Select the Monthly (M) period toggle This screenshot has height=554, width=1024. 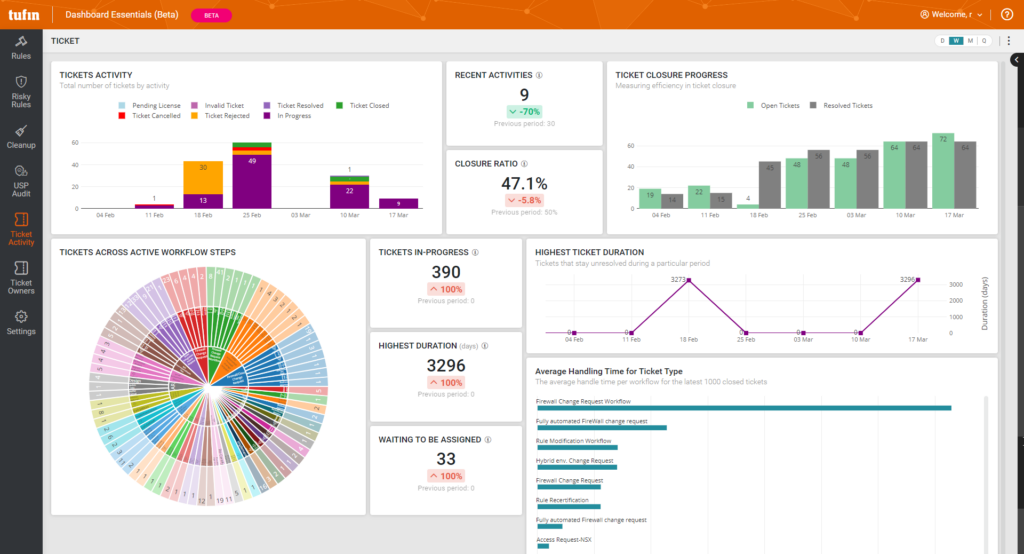pyautogui.click(x=970, y=41)
